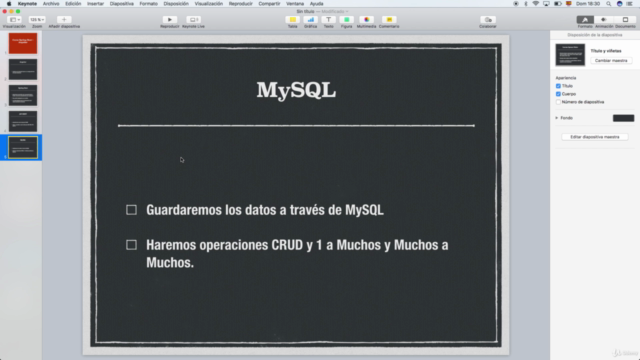Open the Animación inspector panel
The width and height of the screenshot is (640, 360).
click(604, 20)
